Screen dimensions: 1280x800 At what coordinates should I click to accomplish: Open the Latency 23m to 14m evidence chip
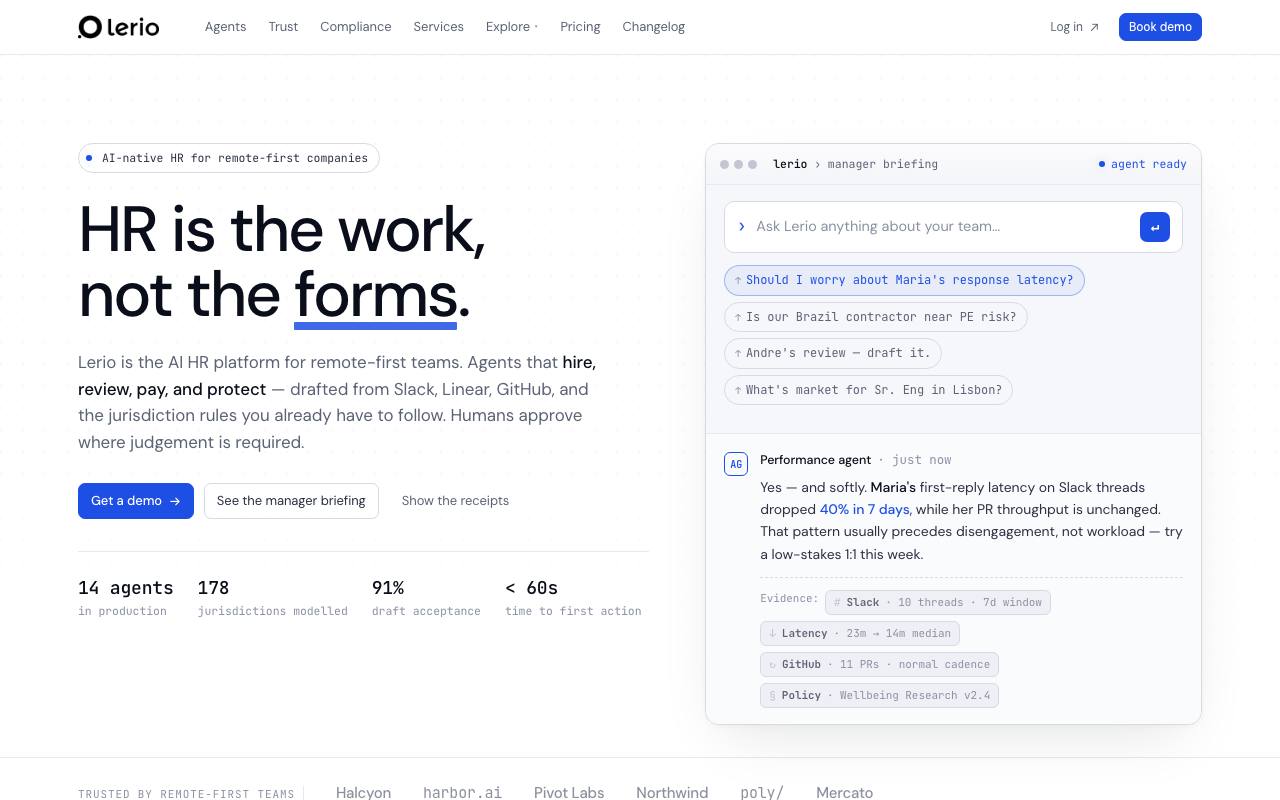point(860,633)
